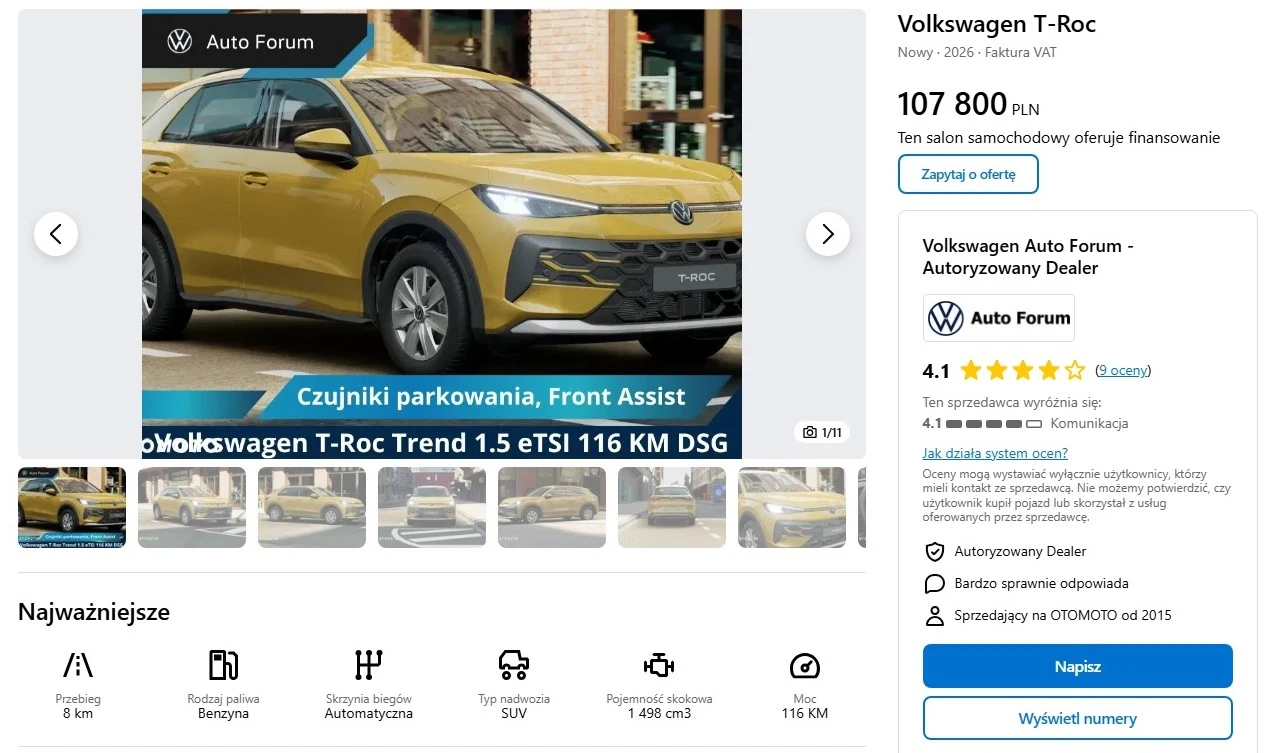This screenshot has width=1276, height=753.
Task: Click the main T-Roc gallery photo
Action: coord(442,234)
